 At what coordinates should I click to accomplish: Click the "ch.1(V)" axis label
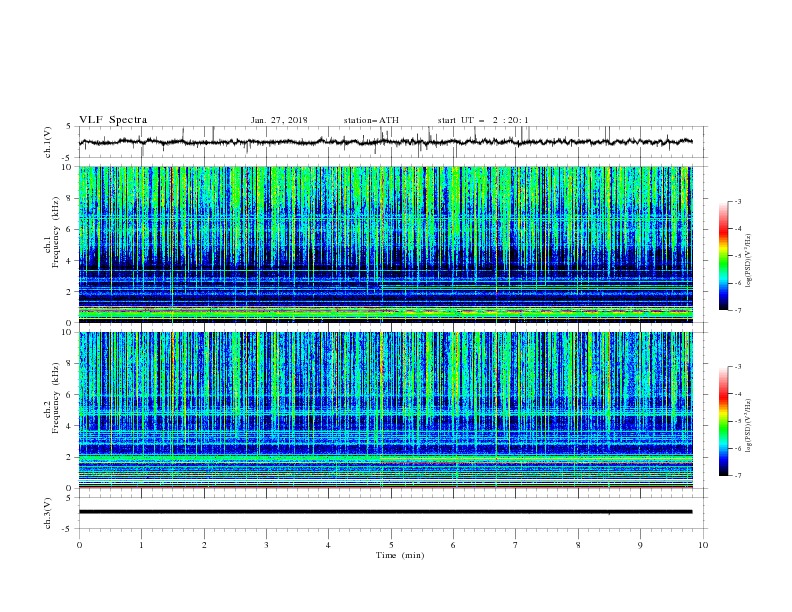[48, 142]
